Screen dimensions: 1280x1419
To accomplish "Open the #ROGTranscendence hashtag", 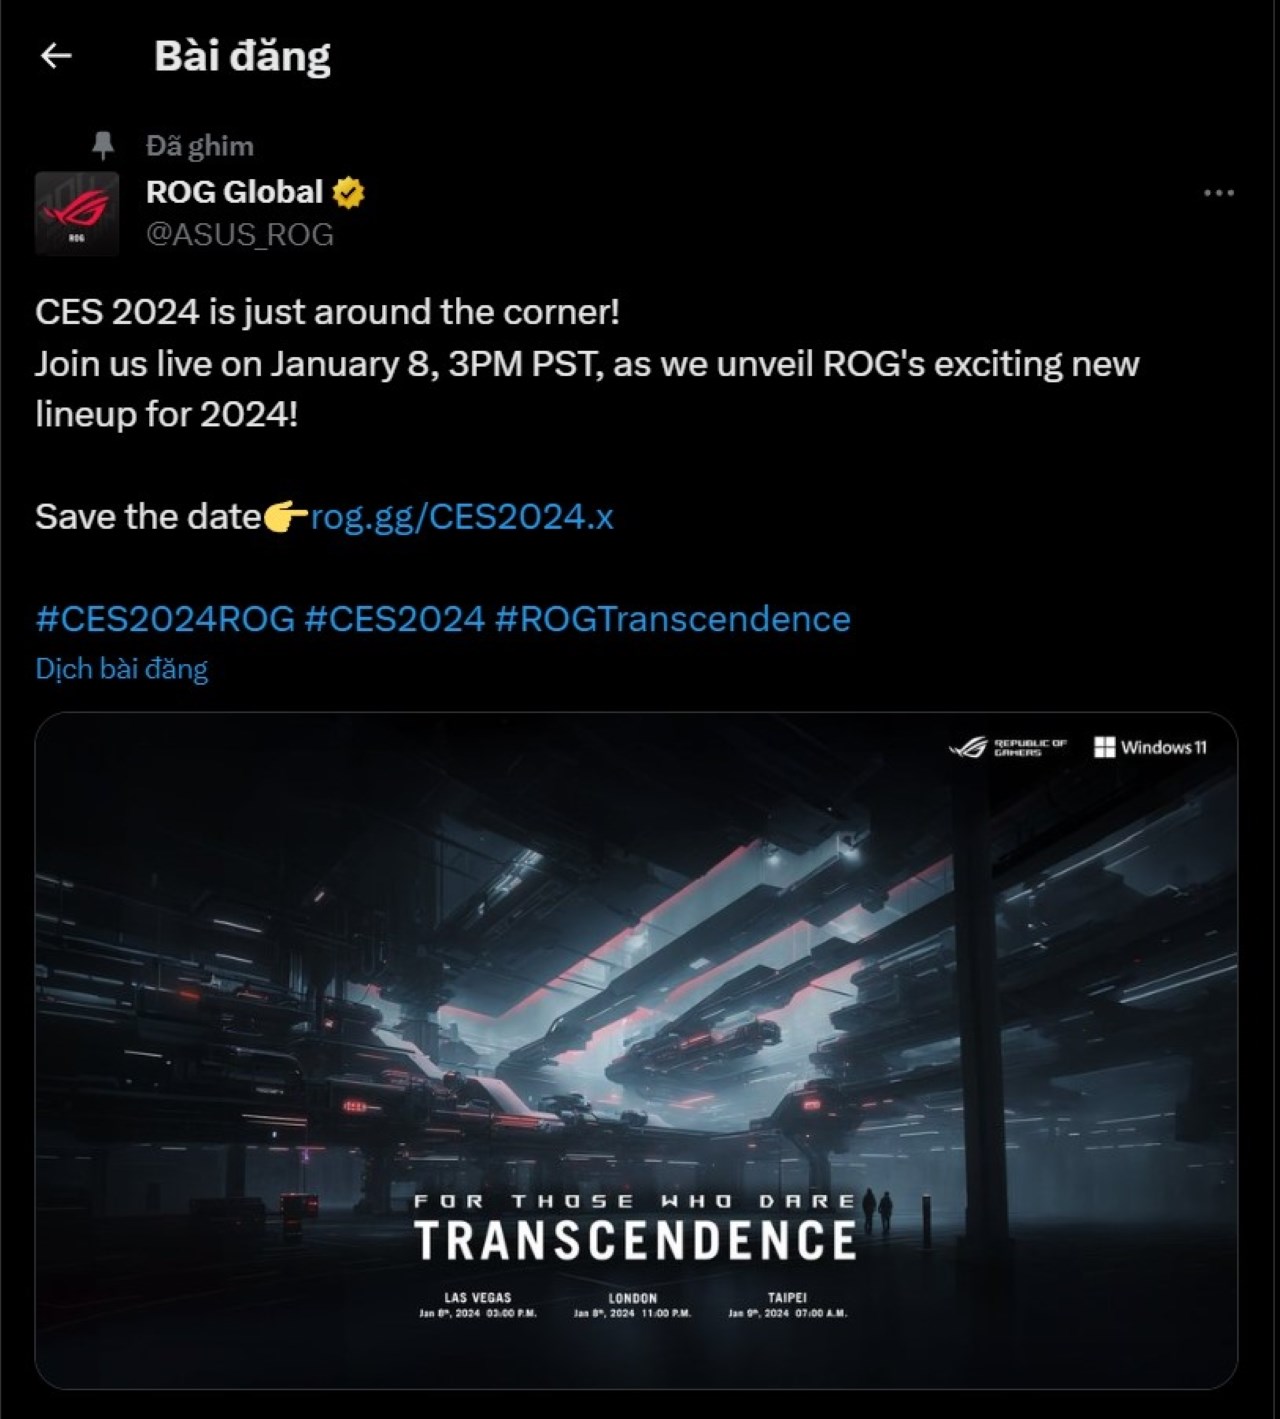I will (672, 619).
